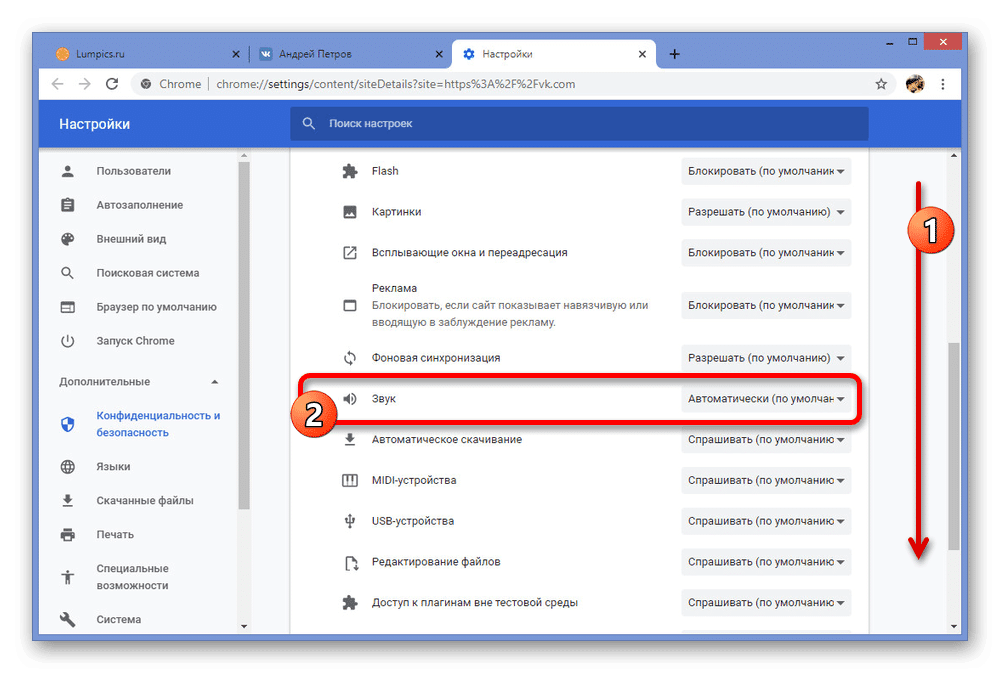Click the address bar URL
Viewport: 1000px width, 673px height.
click(x=395, y=84)
